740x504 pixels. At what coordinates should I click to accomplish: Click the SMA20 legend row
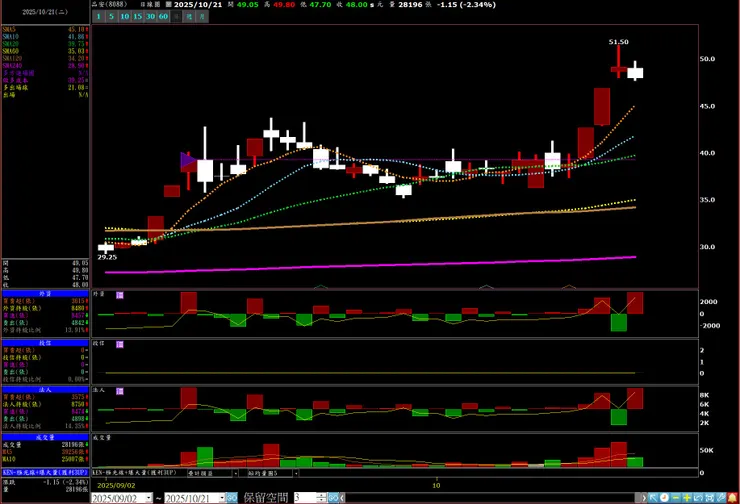point(45,44)
